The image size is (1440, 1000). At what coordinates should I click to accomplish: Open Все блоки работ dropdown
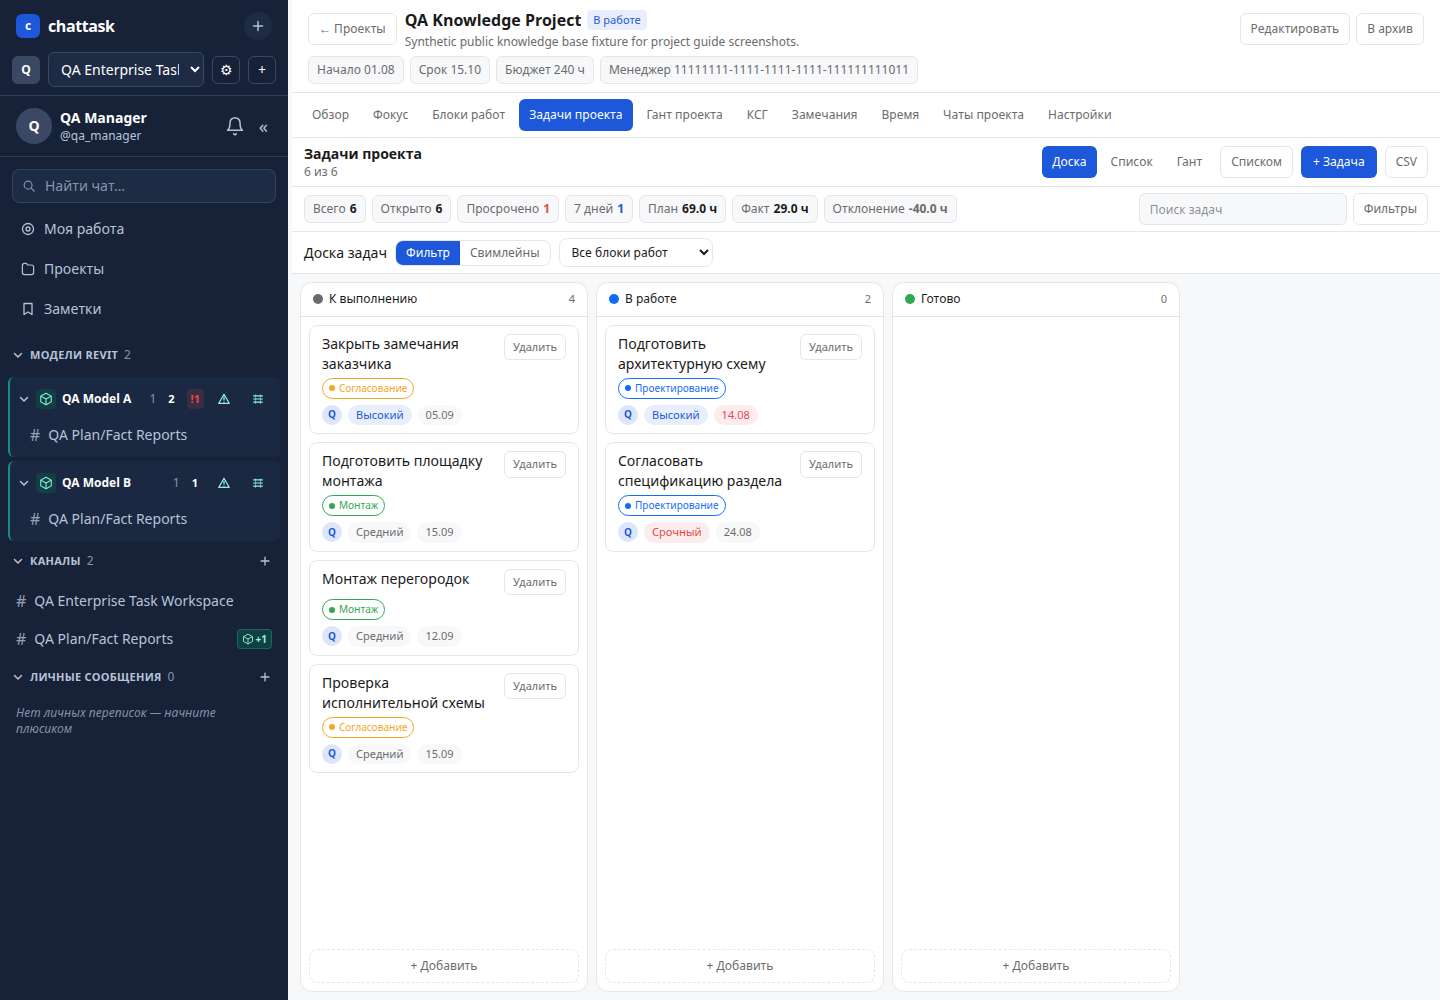(x=636, y=253)
